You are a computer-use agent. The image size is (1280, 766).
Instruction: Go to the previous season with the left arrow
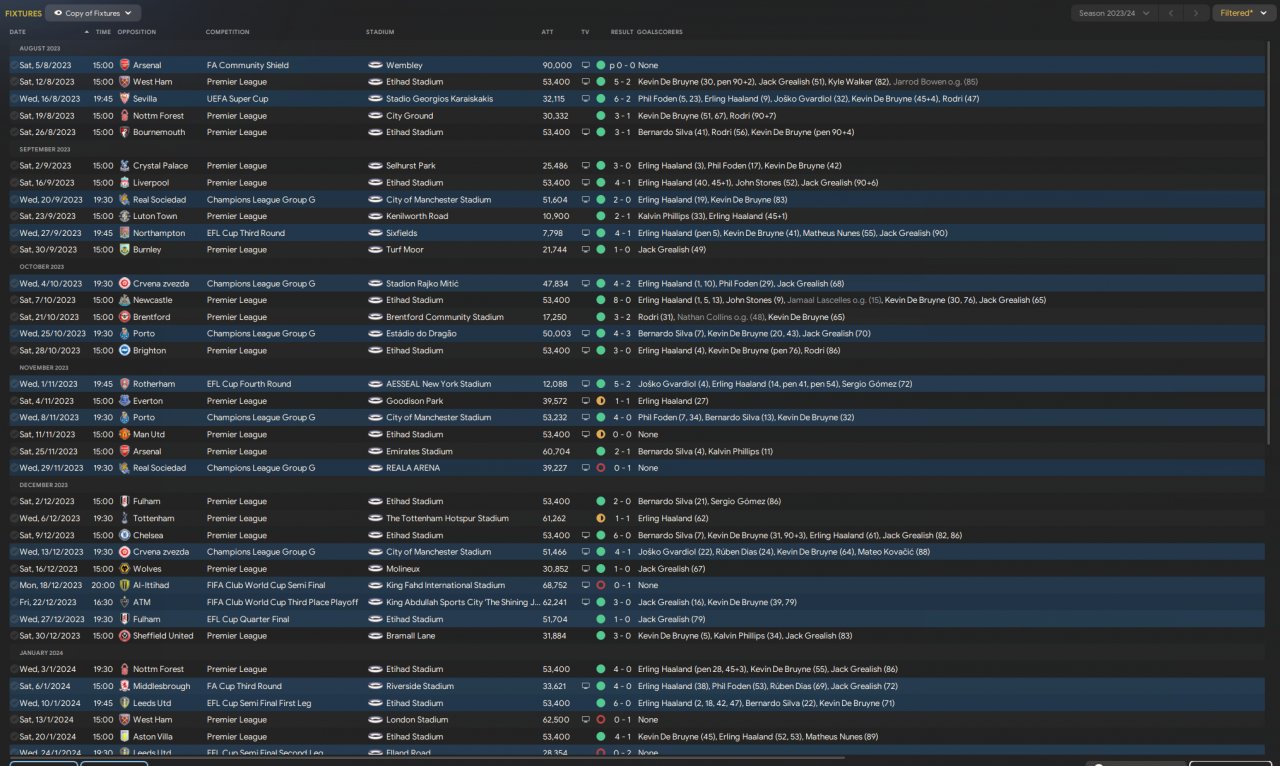tap(1170, 13)
